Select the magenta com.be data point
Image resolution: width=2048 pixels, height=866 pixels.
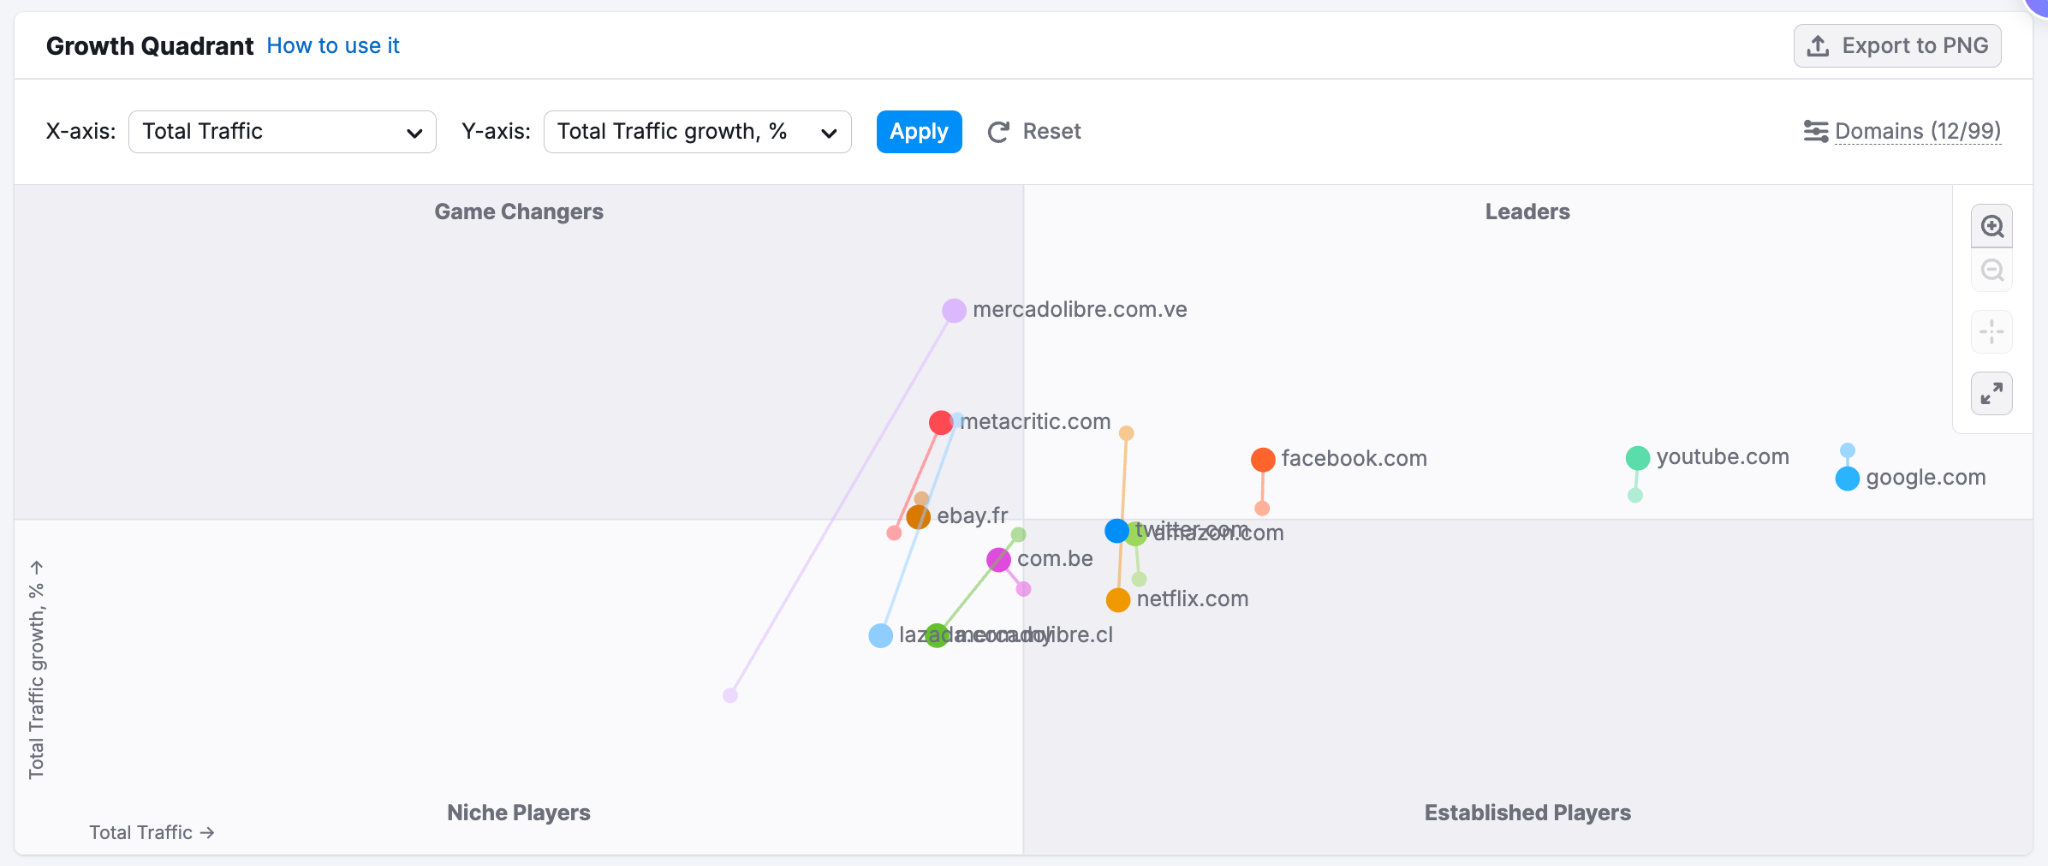coord(998,560)
